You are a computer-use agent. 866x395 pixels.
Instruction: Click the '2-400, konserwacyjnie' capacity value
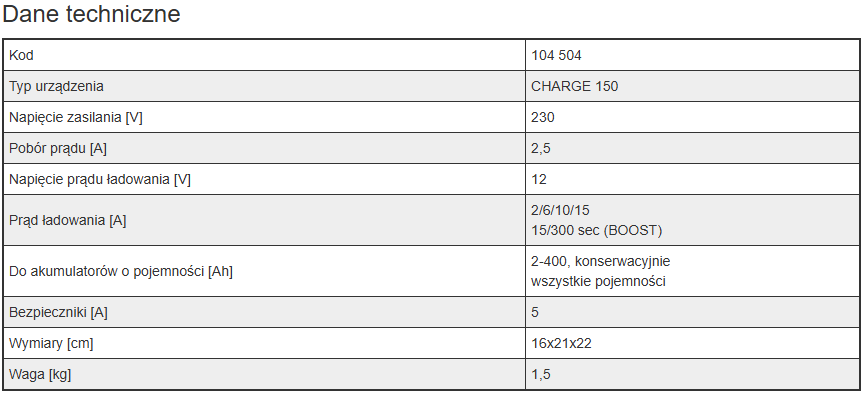[x=601, y=261]
